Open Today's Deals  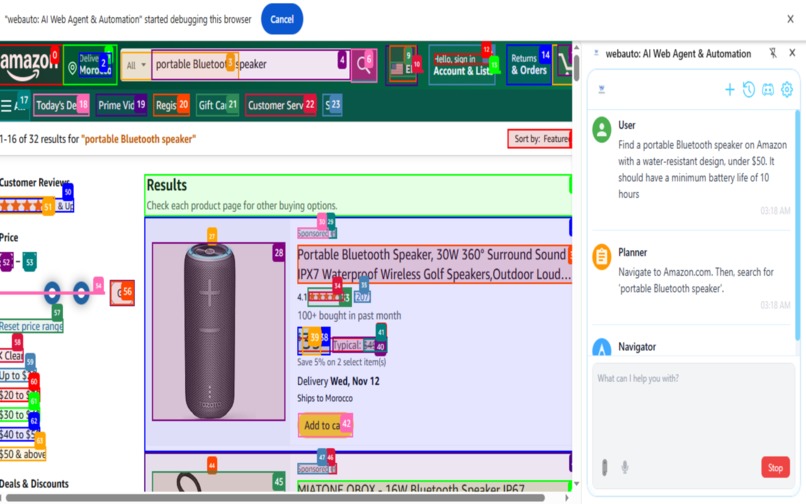[61, 105]
